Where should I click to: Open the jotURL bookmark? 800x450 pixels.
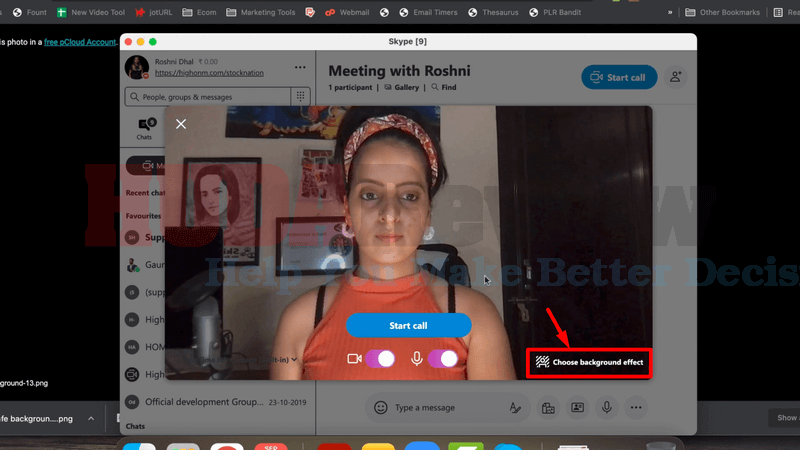(x=154, y=12)
